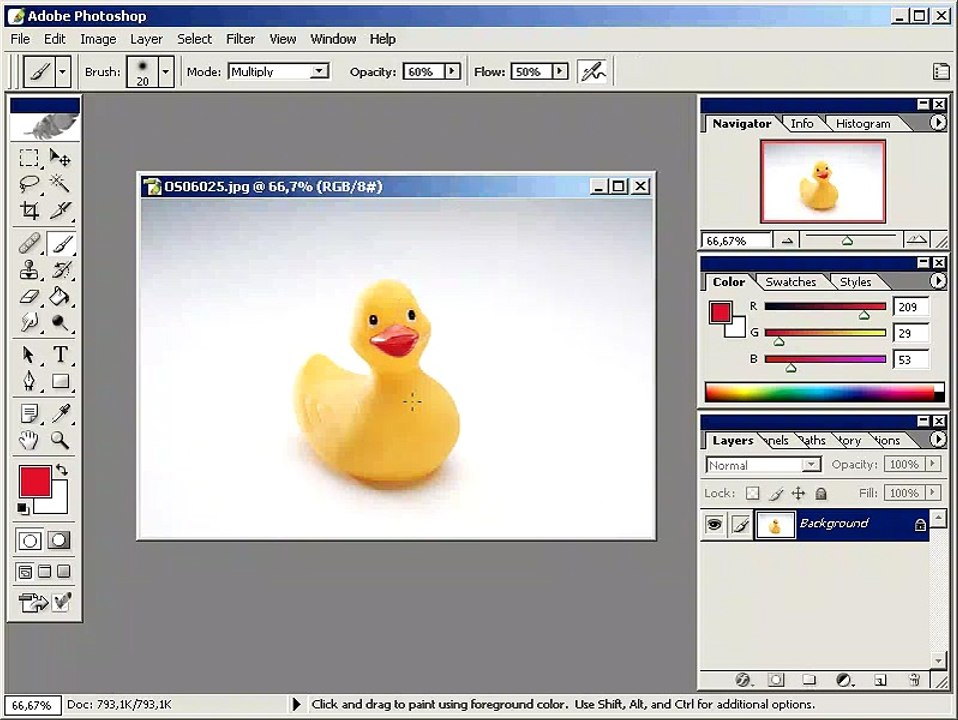Image resolution: width=958 pixels, height=720 pixels.
Task: Select the Move tool
Action: pos(60,158)
